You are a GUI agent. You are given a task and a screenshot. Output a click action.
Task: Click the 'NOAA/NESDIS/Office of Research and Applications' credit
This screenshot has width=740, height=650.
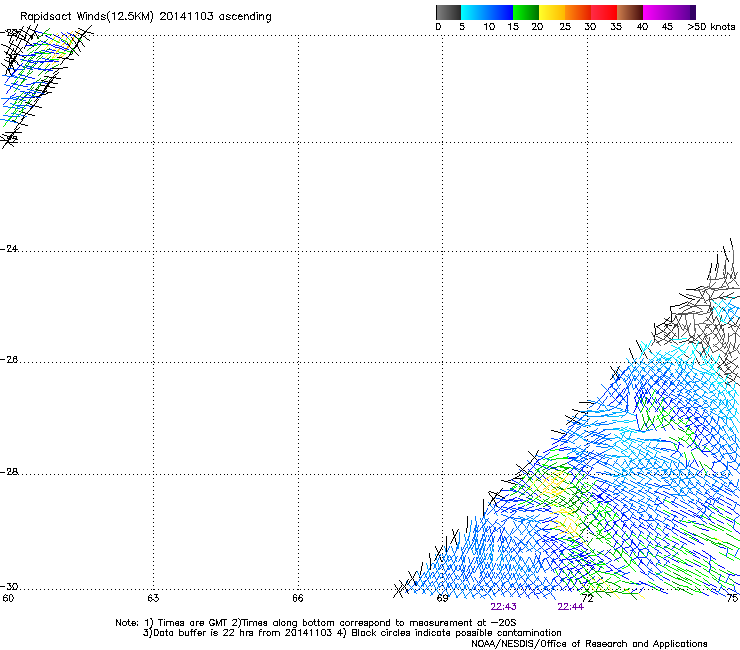(589, 644)
